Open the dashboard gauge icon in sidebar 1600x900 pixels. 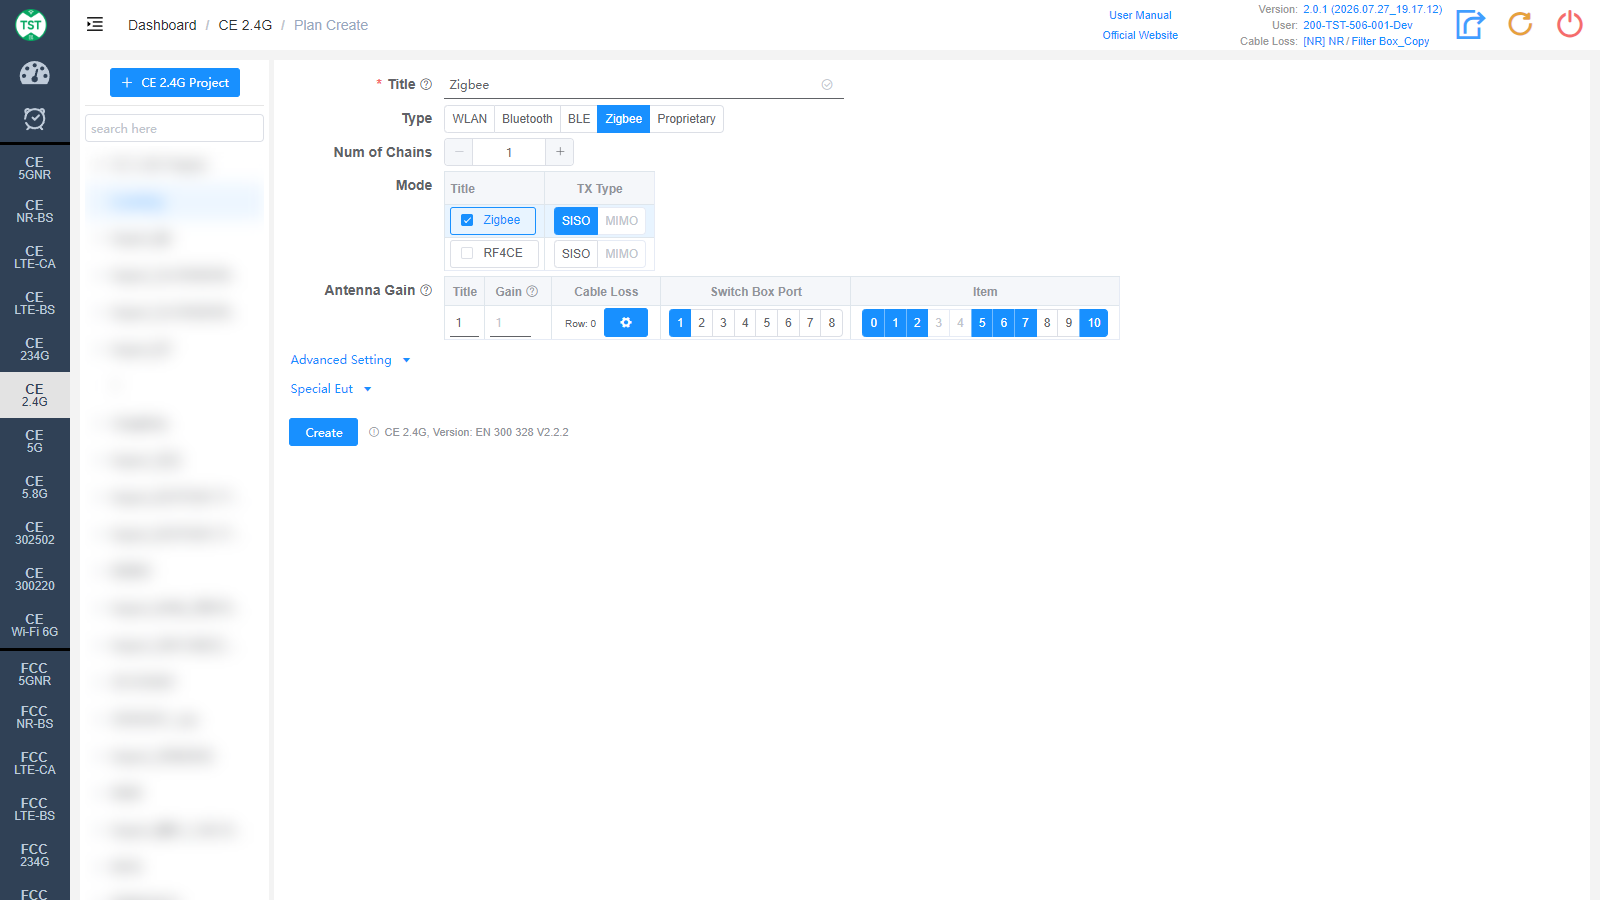(x=35, y=73)
